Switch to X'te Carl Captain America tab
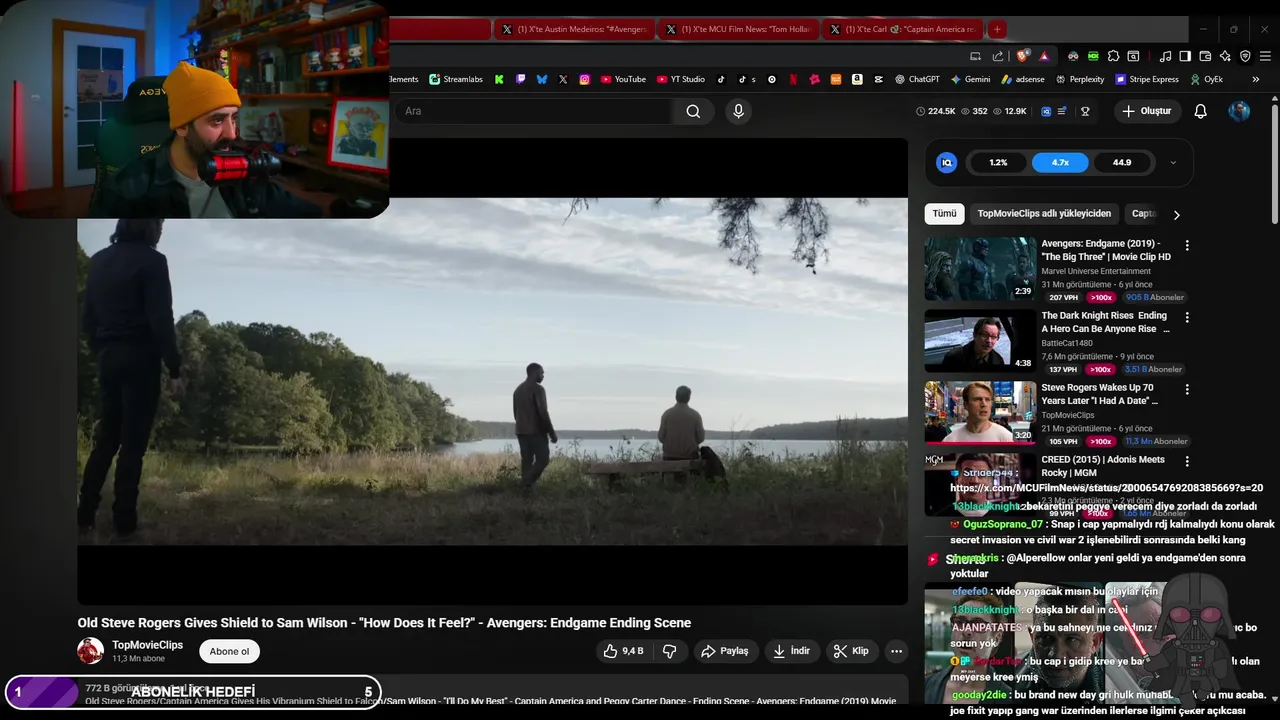This screenshot has width=1280, height=720. [x=904, y=29]
